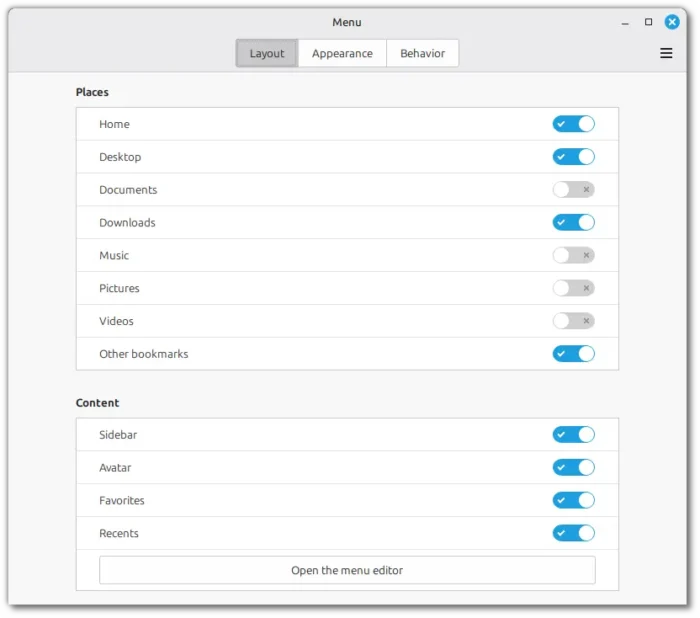Enable the Music place switch
This screenshot has height=618, width=700.
pyautogui.click(x=573, y=255)
